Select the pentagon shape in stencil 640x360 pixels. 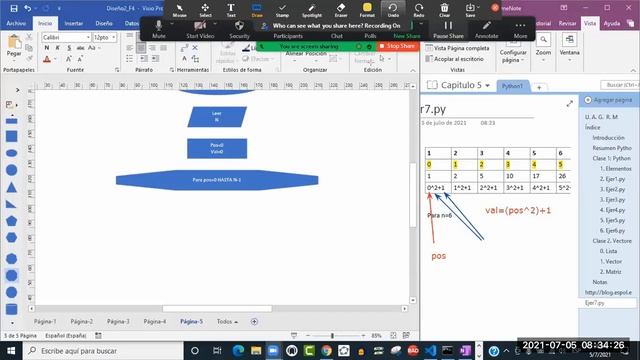tap(11, 221)
